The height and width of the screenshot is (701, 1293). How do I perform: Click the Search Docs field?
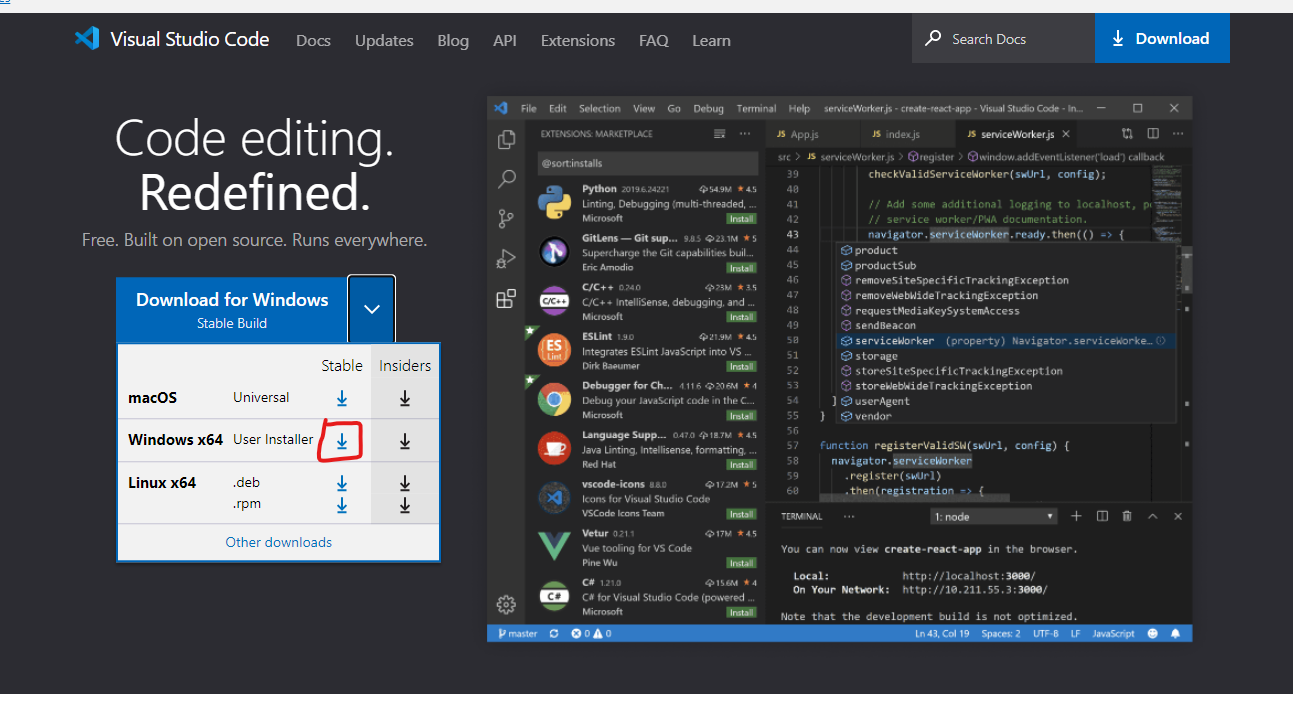point(1003,39)
